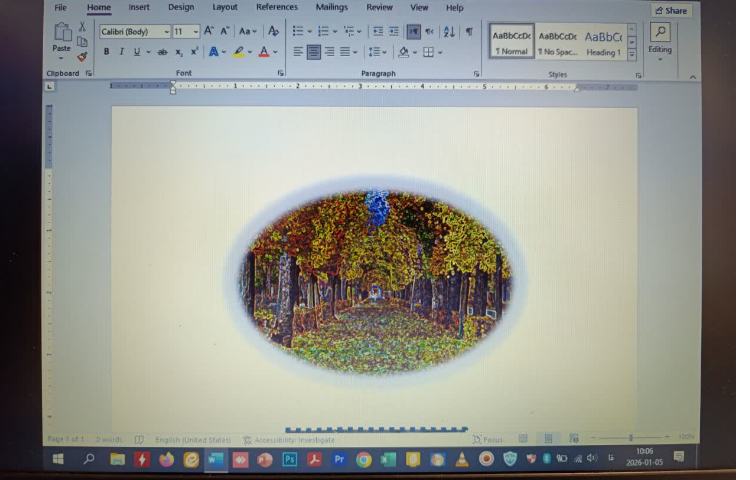
Task: Click the Paste button
Action: 62,38
